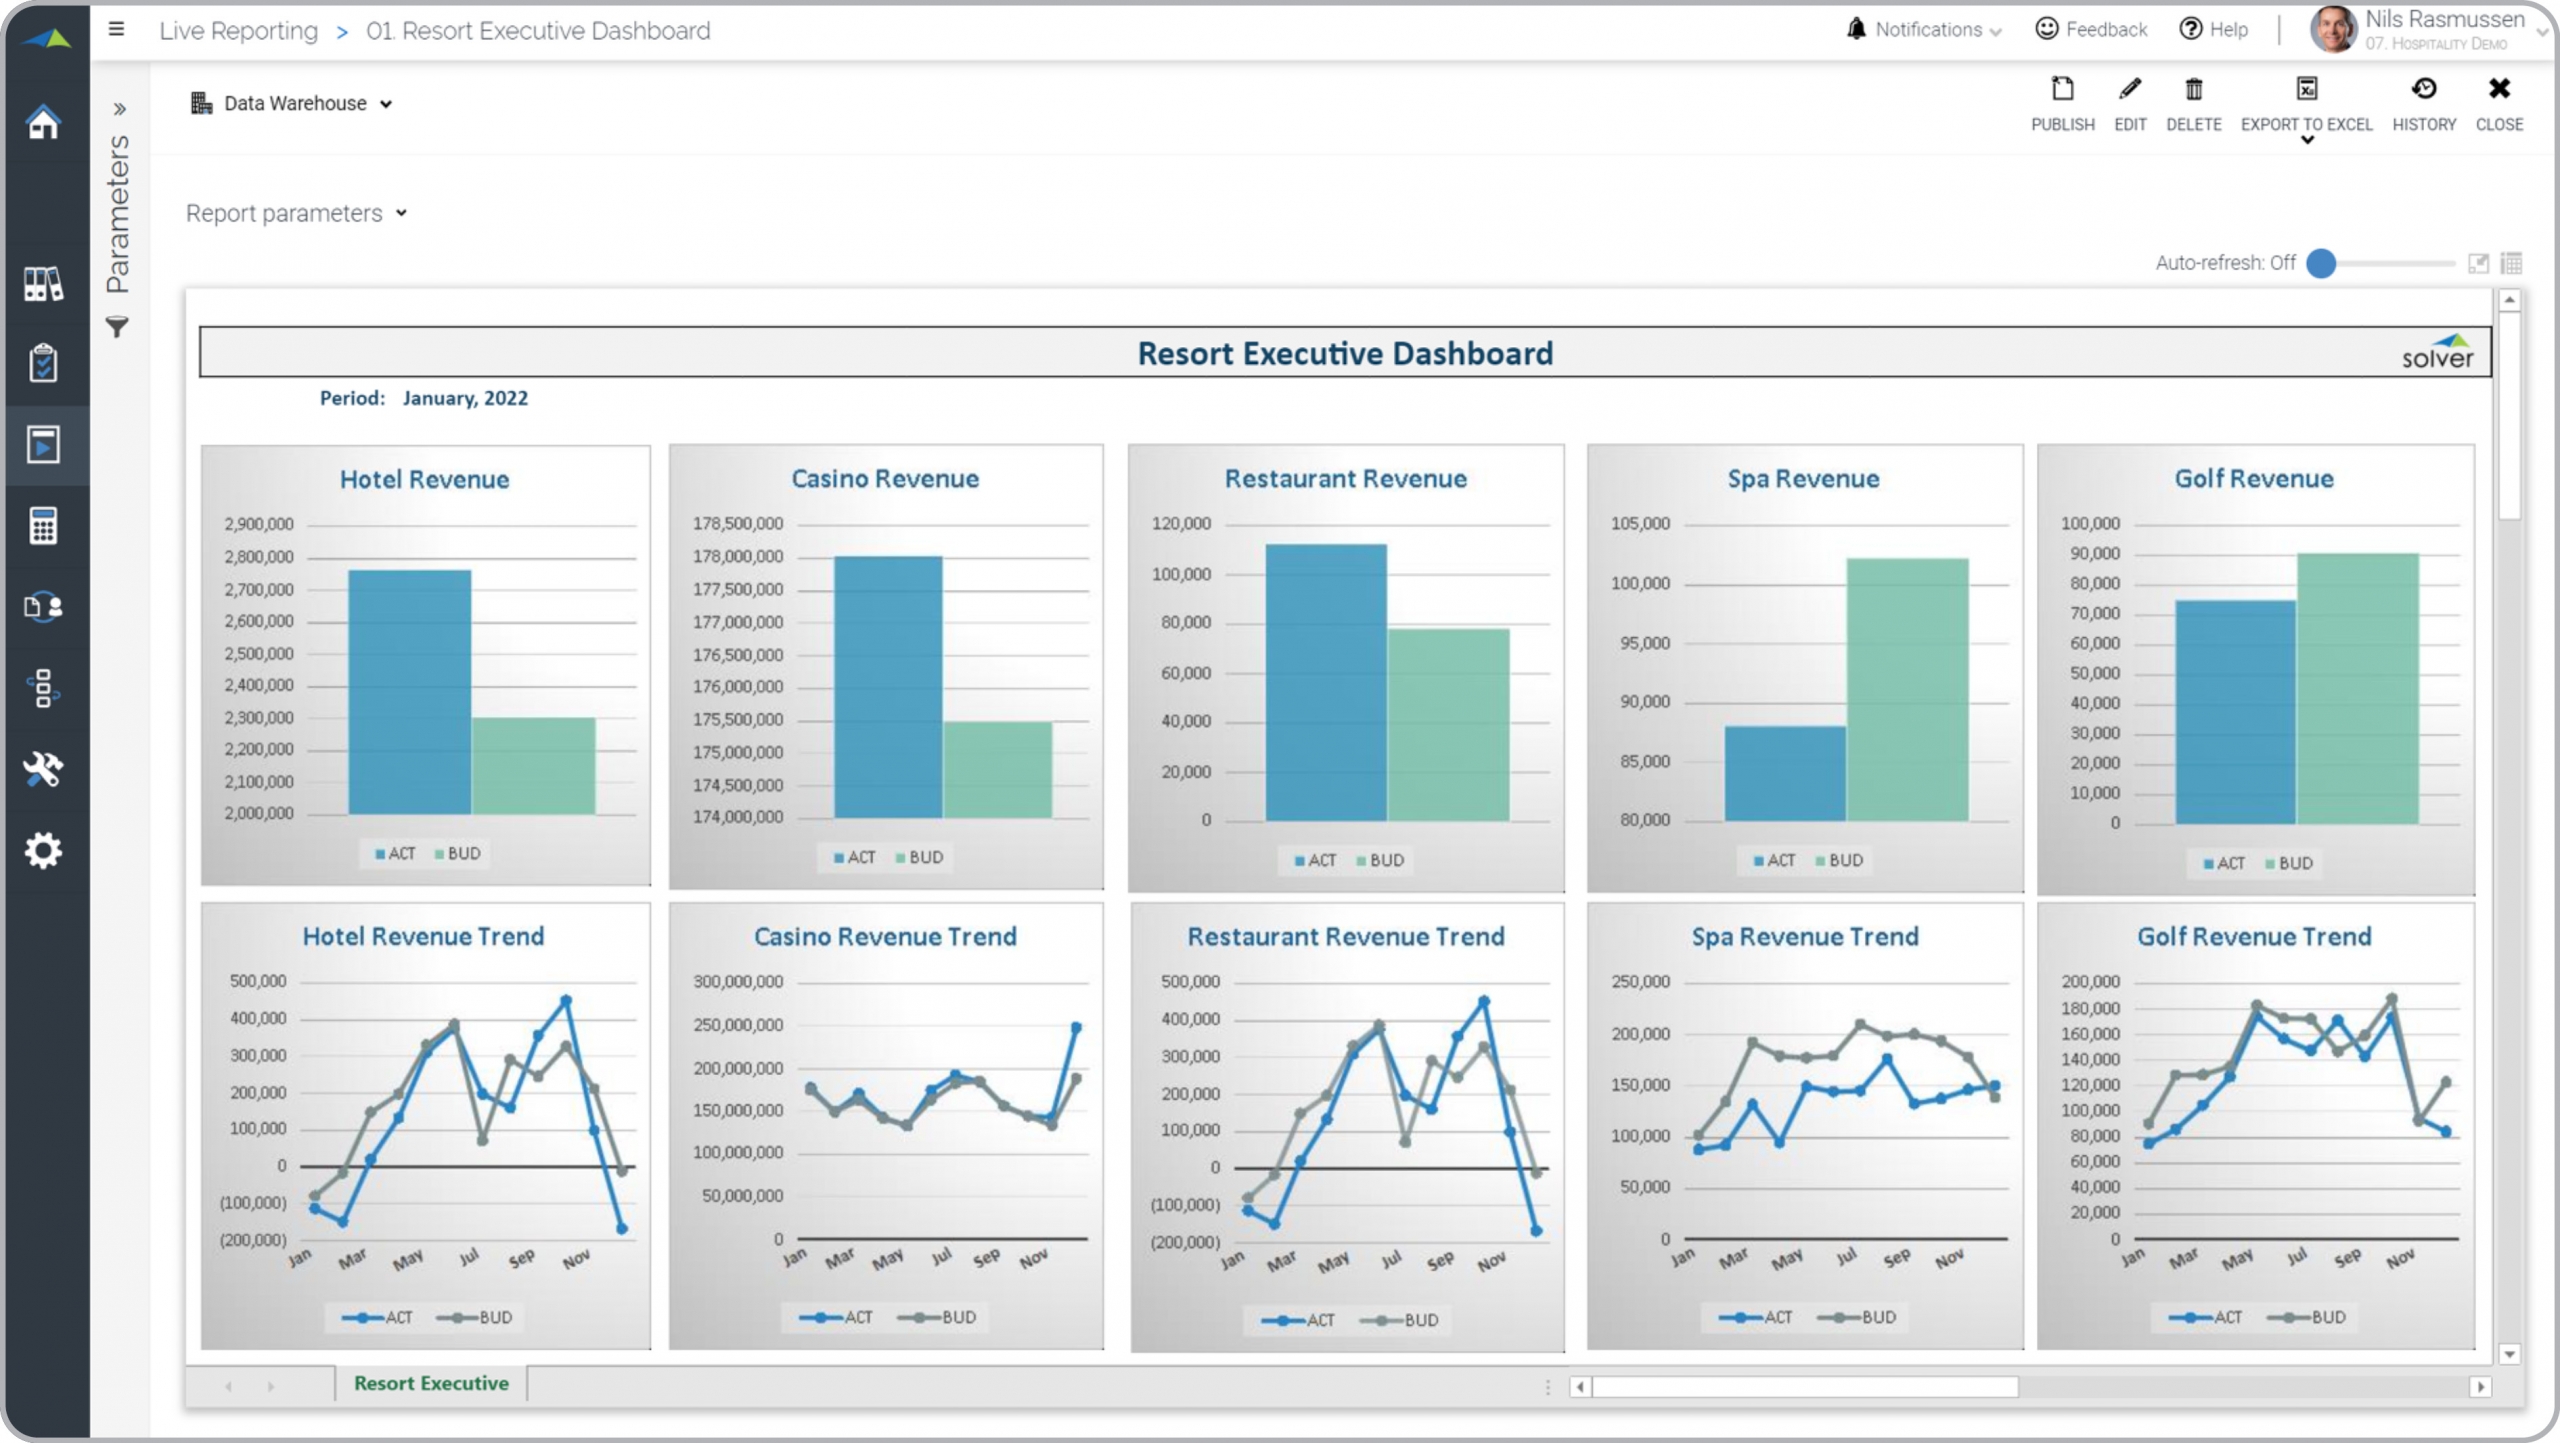Viewport: 2560px width, 1443px height.
Task: Click the Live Reporting breadcrumb link
Action: 238,31
